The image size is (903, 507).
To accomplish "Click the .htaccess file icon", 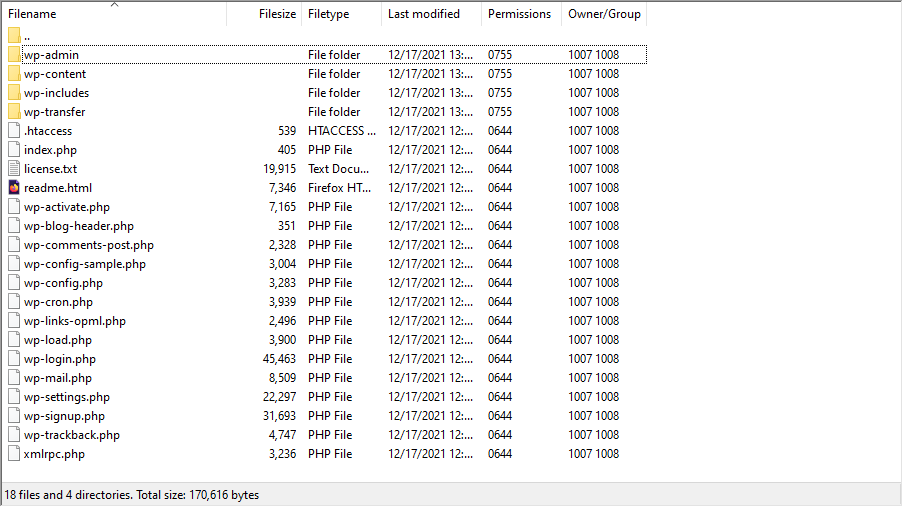I will tap(14, 131).
